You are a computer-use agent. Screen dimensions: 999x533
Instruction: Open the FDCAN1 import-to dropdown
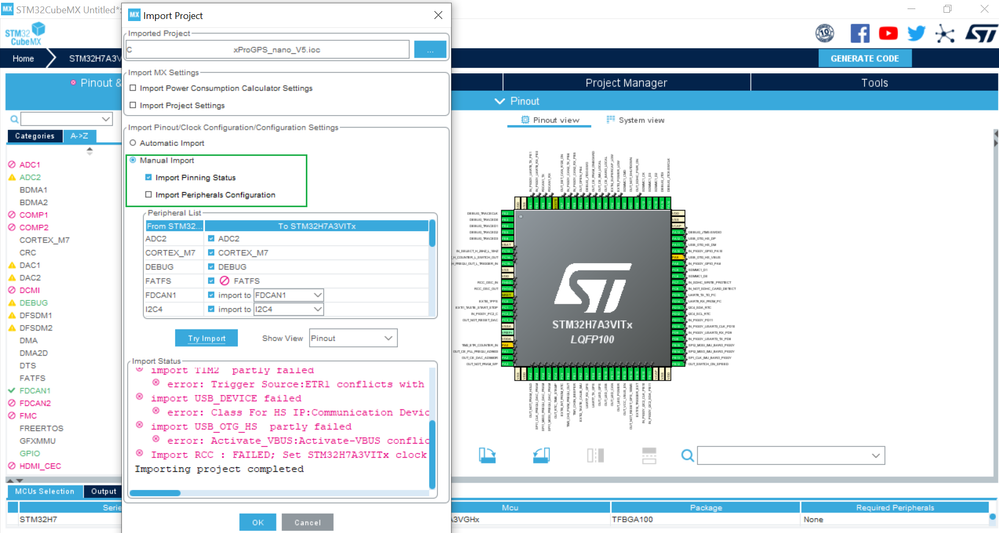click(289, 295)
